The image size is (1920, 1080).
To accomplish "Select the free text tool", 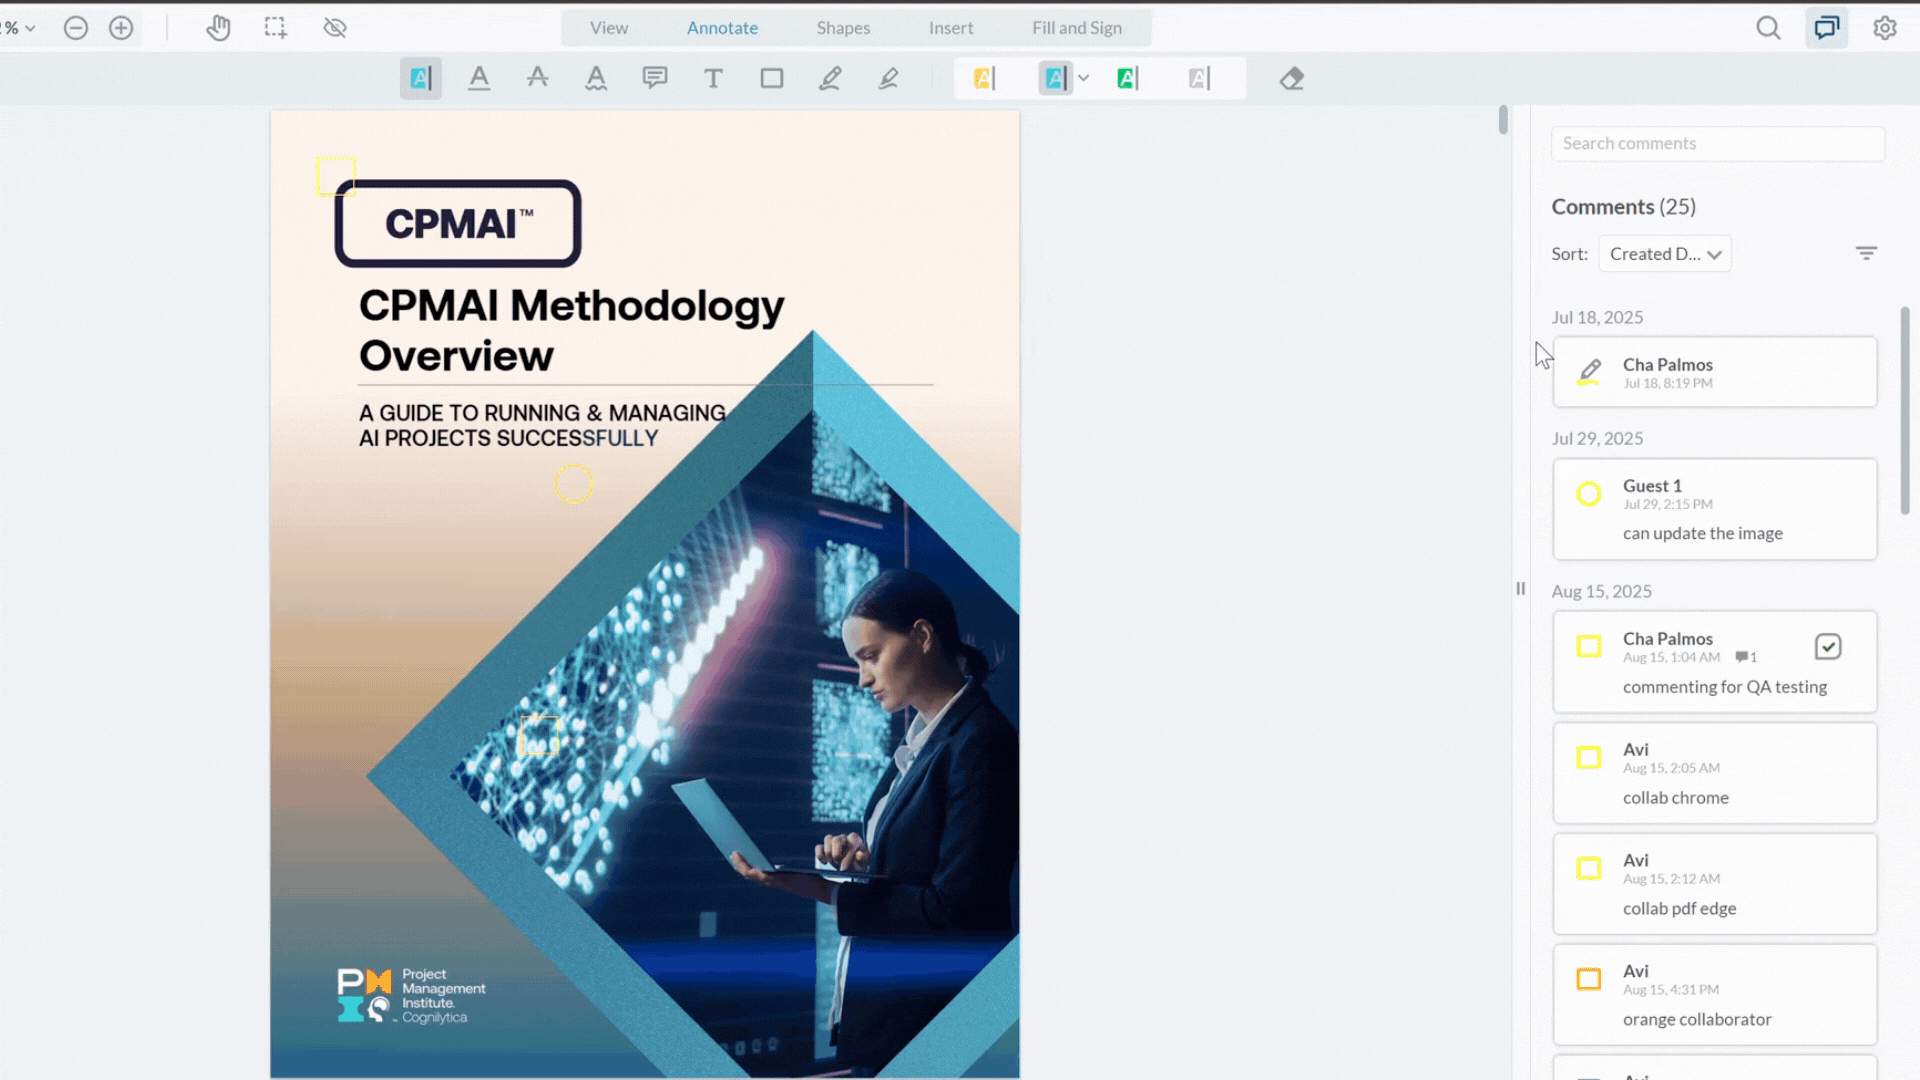I will click(x=713, y=78).
